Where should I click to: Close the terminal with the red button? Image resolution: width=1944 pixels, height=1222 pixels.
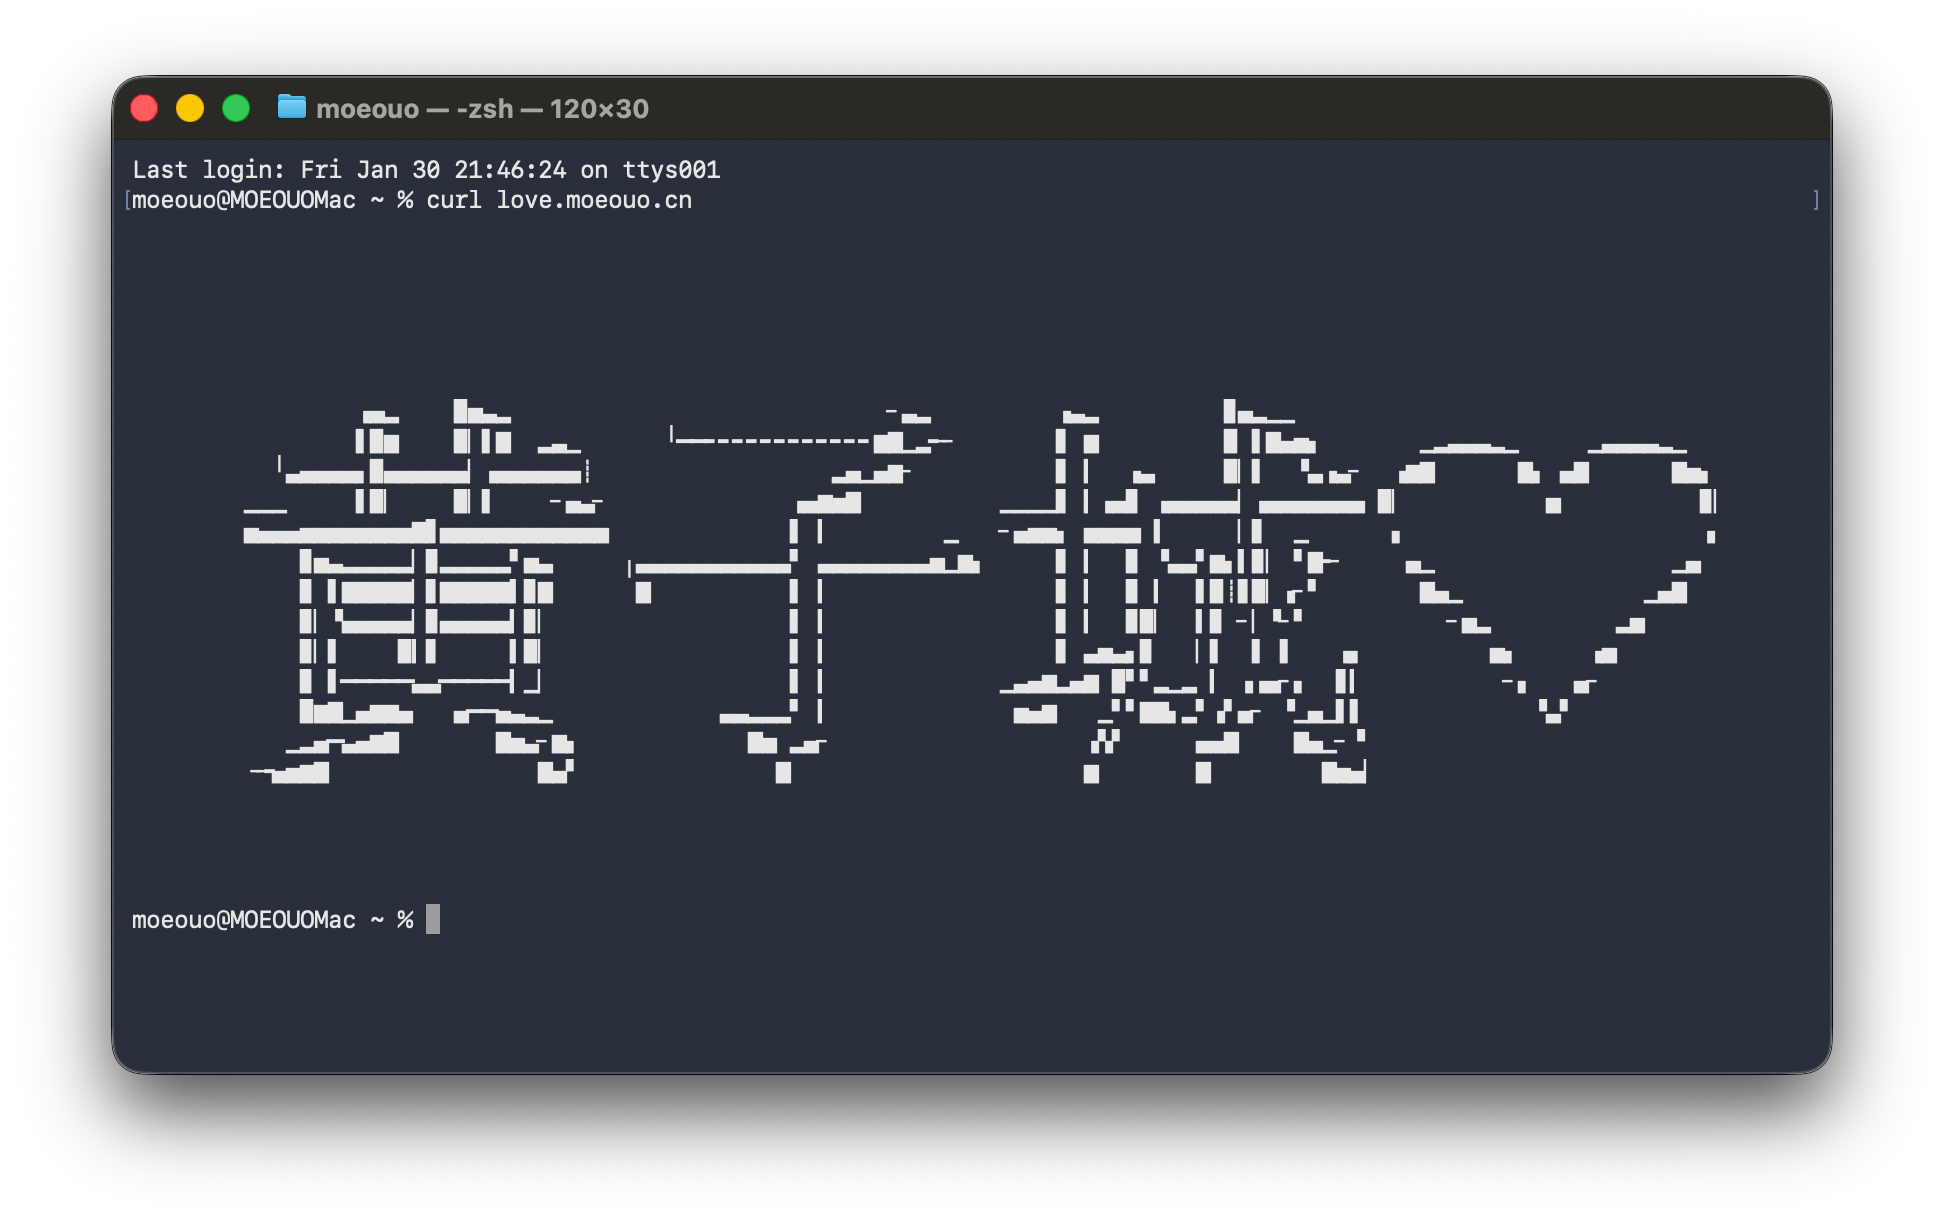145,108
